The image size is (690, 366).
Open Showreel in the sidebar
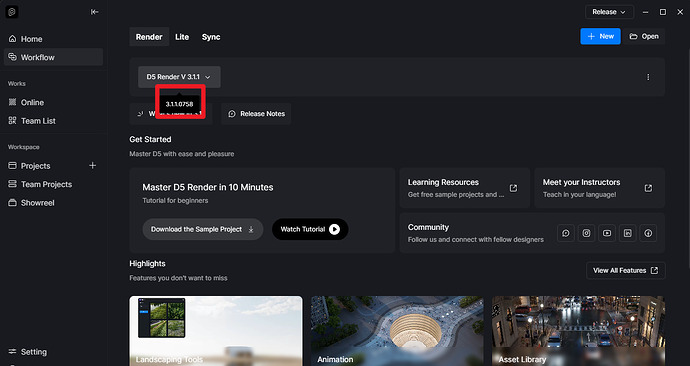click(x=53, y=203)
